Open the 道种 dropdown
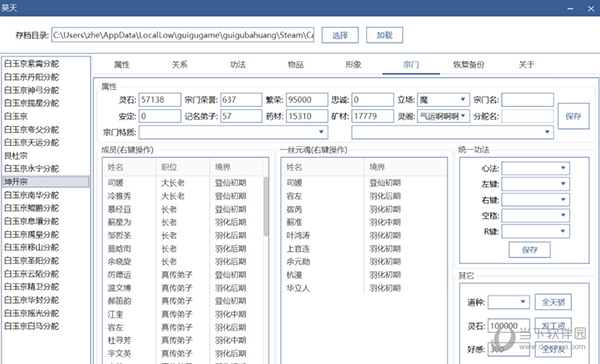 [x=509, y=302]
